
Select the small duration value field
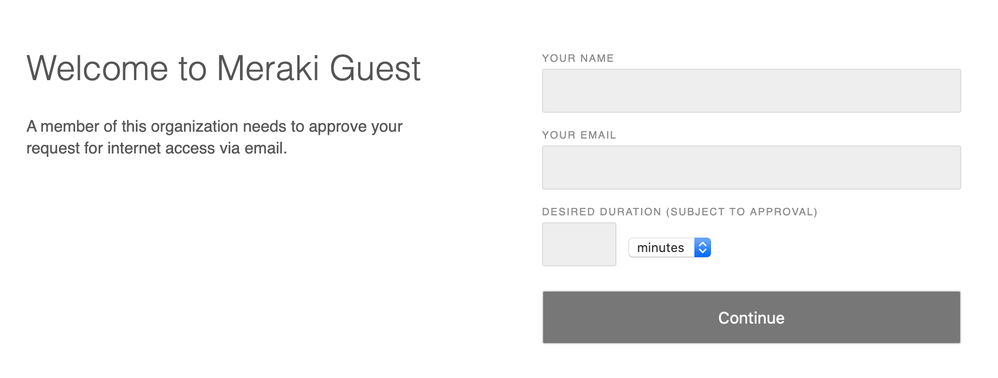click(x=579, y=244)
